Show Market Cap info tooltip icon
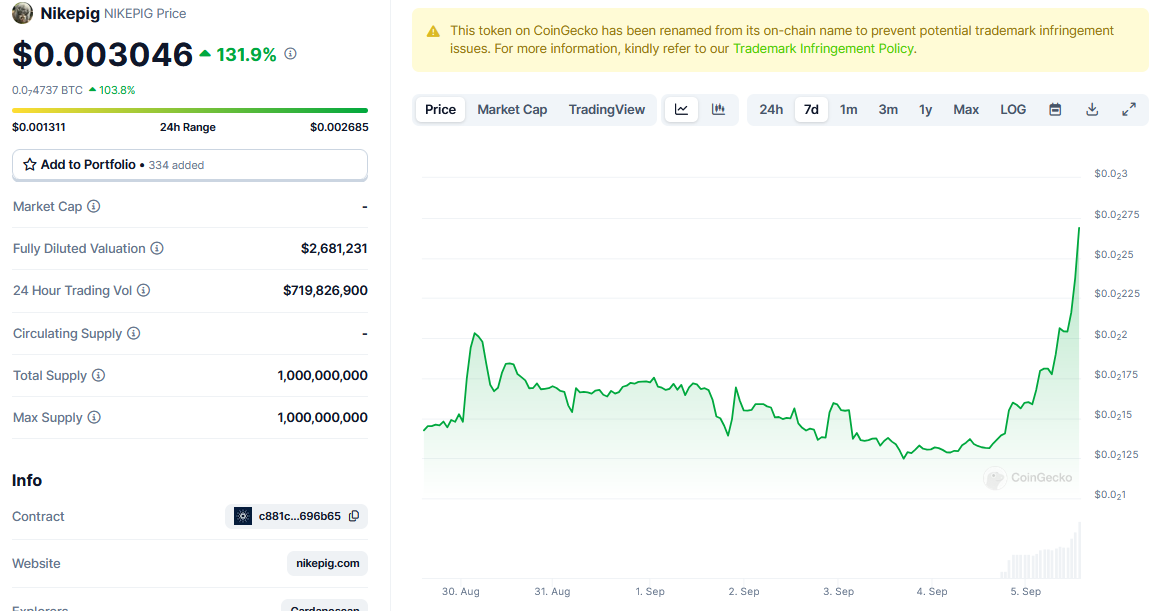Image resolution: width=1163 pixels, height=611 pixels. [93, 206]
